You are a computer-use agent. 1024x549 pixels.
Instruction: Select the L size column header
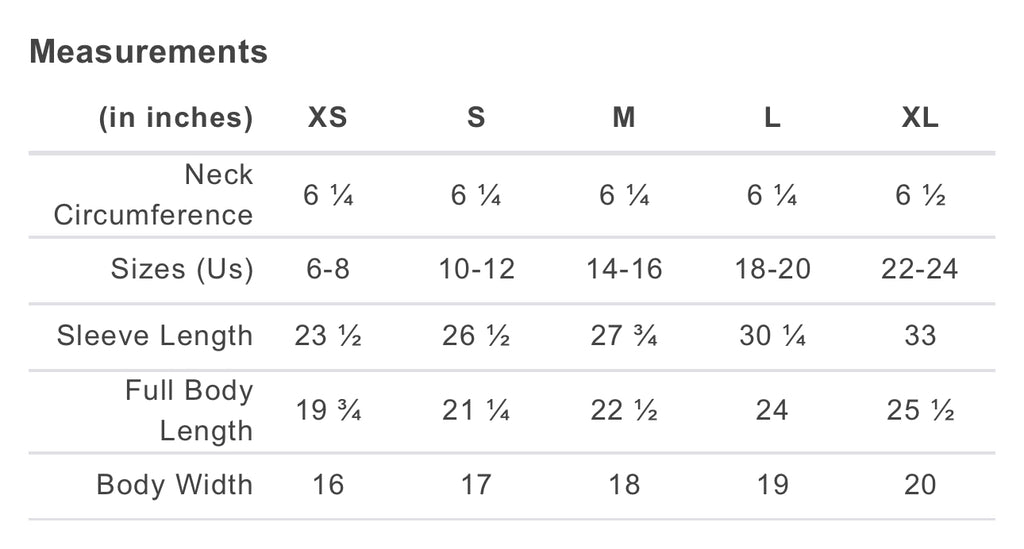(x=772, y=118)
